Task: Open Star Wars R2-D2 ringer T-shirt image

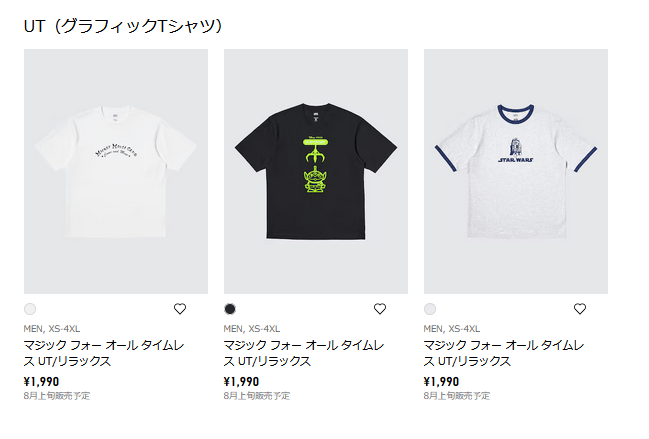Action: click(x=516, y=171)
